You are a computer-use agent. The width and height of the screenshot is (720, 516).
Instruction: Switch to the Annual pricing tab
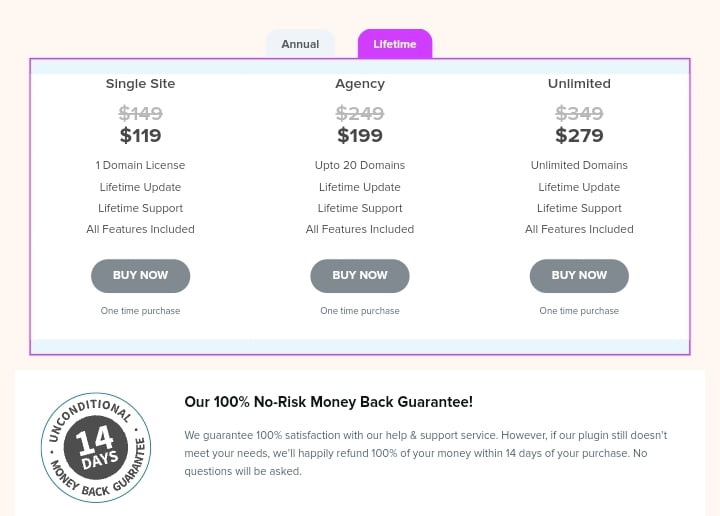point(300,44)
